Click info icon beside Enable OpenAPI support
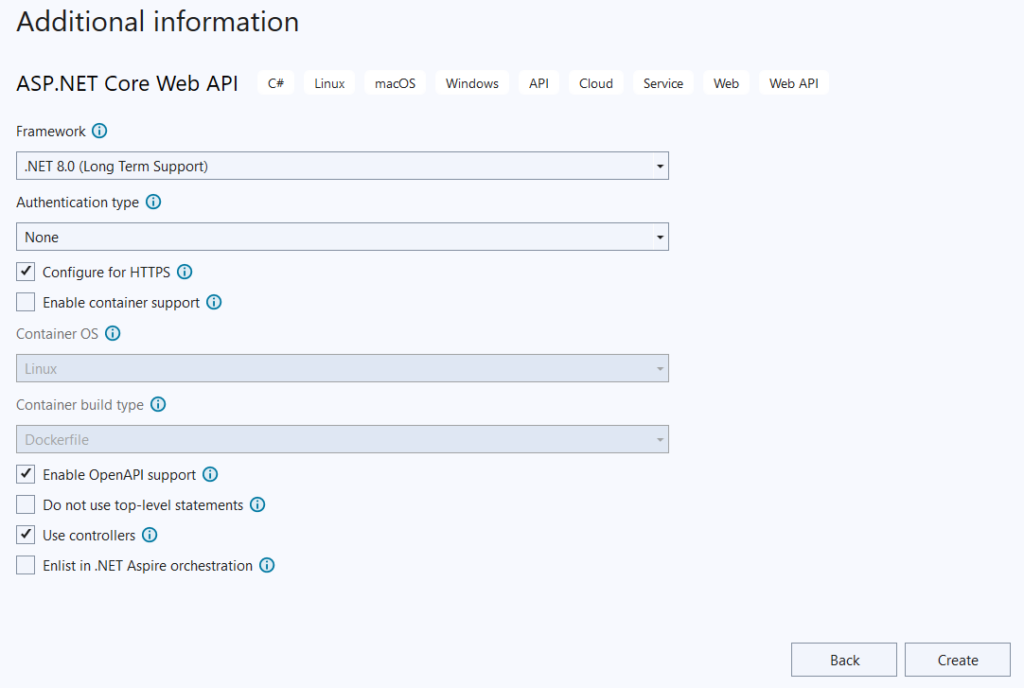Viewport: 1024px width, 688px height. click(210, 475)
